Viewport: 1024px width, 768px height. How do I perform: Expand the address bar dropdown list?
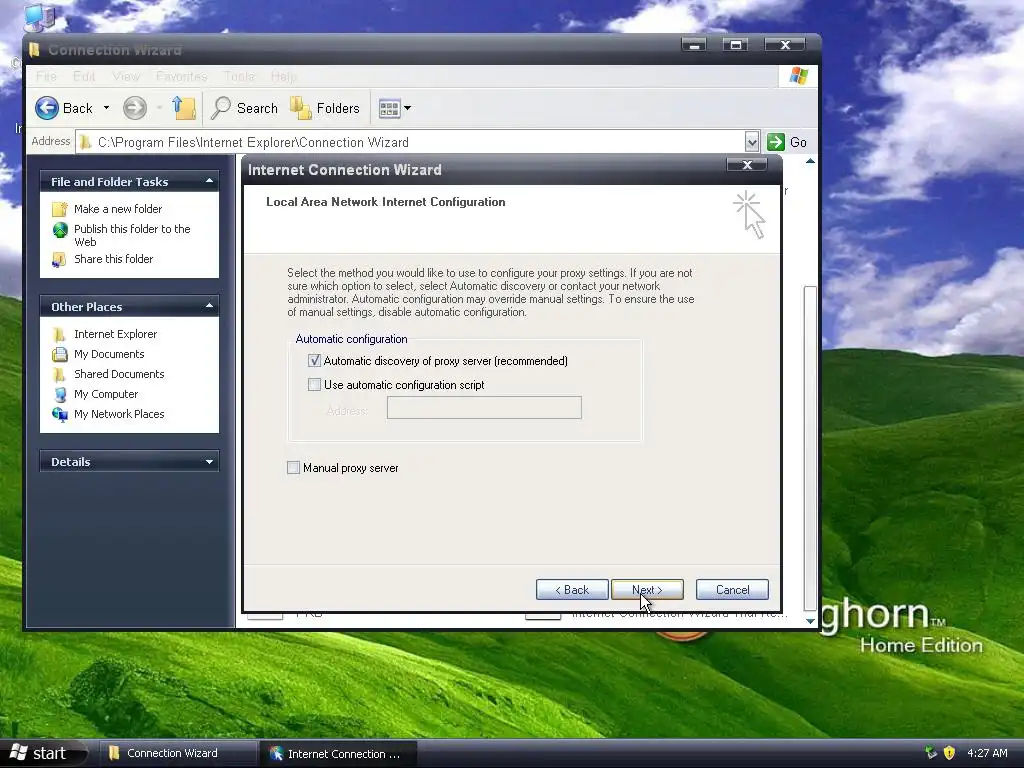[752, 142]
